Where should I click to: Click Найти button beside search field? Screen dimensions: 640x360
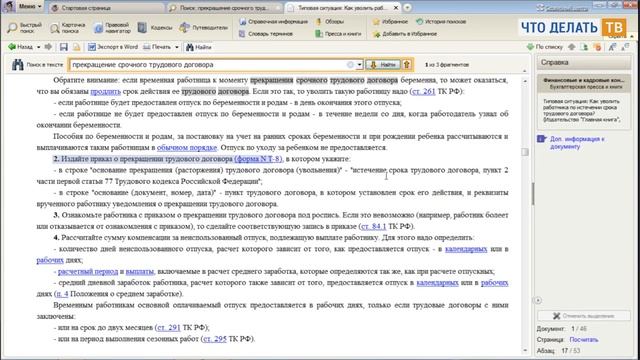tap(383, 64)
